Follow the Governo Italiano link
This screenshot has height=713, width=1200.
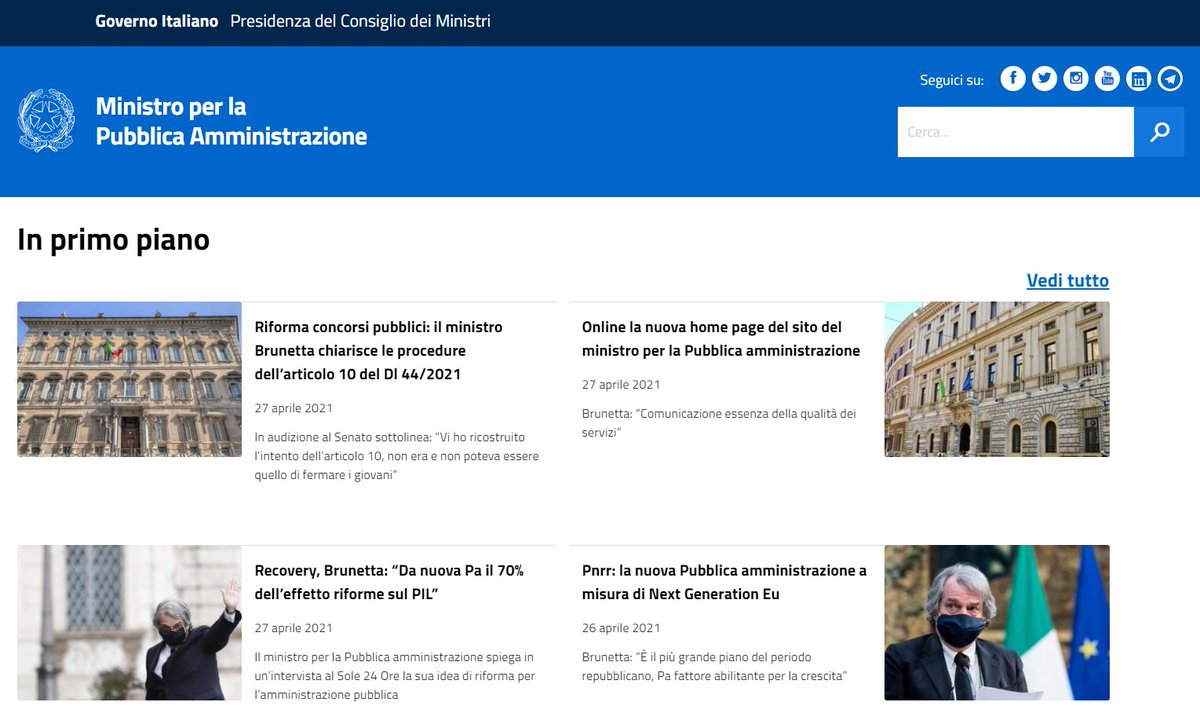point(157,21)
